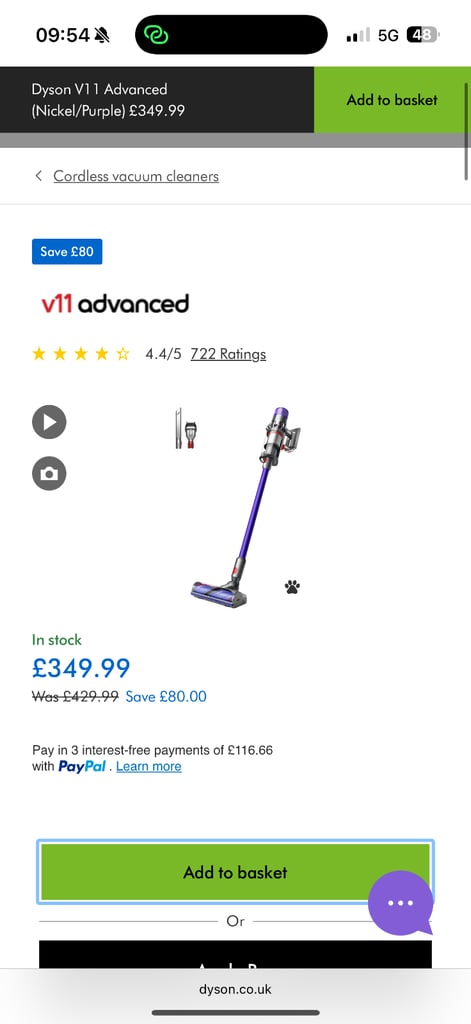The height and width of the screenshot is (1024, 471).
Task: Tap the cellular signal bars icon
Action: click(x=358, y=35)
